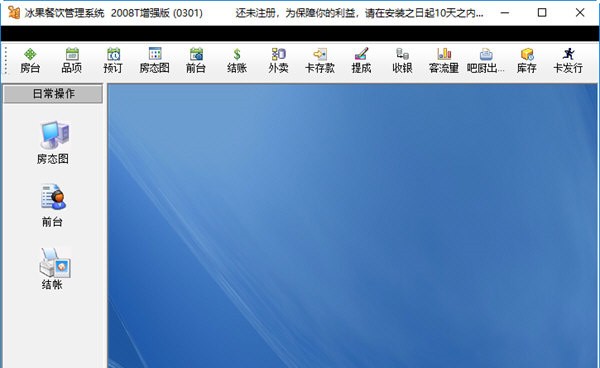Open 结帐 printer shortcut in sidebar
The height and width of the screenshot is (368, 600).
click(x=53, y=269)
